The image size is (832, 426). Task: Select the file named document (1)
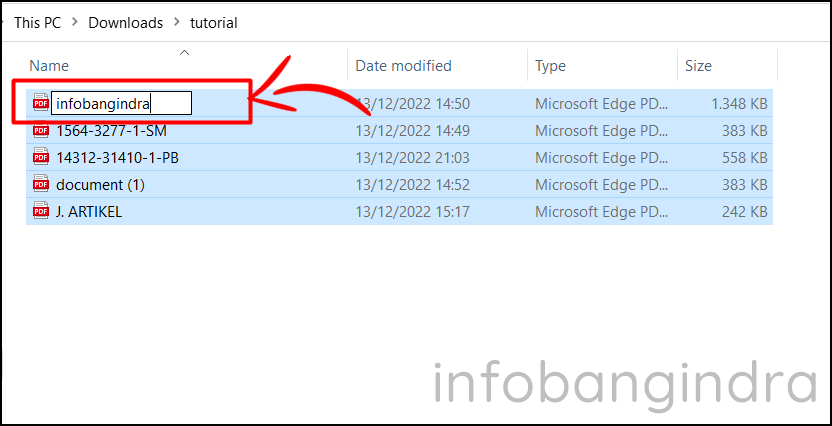point(100,185)
